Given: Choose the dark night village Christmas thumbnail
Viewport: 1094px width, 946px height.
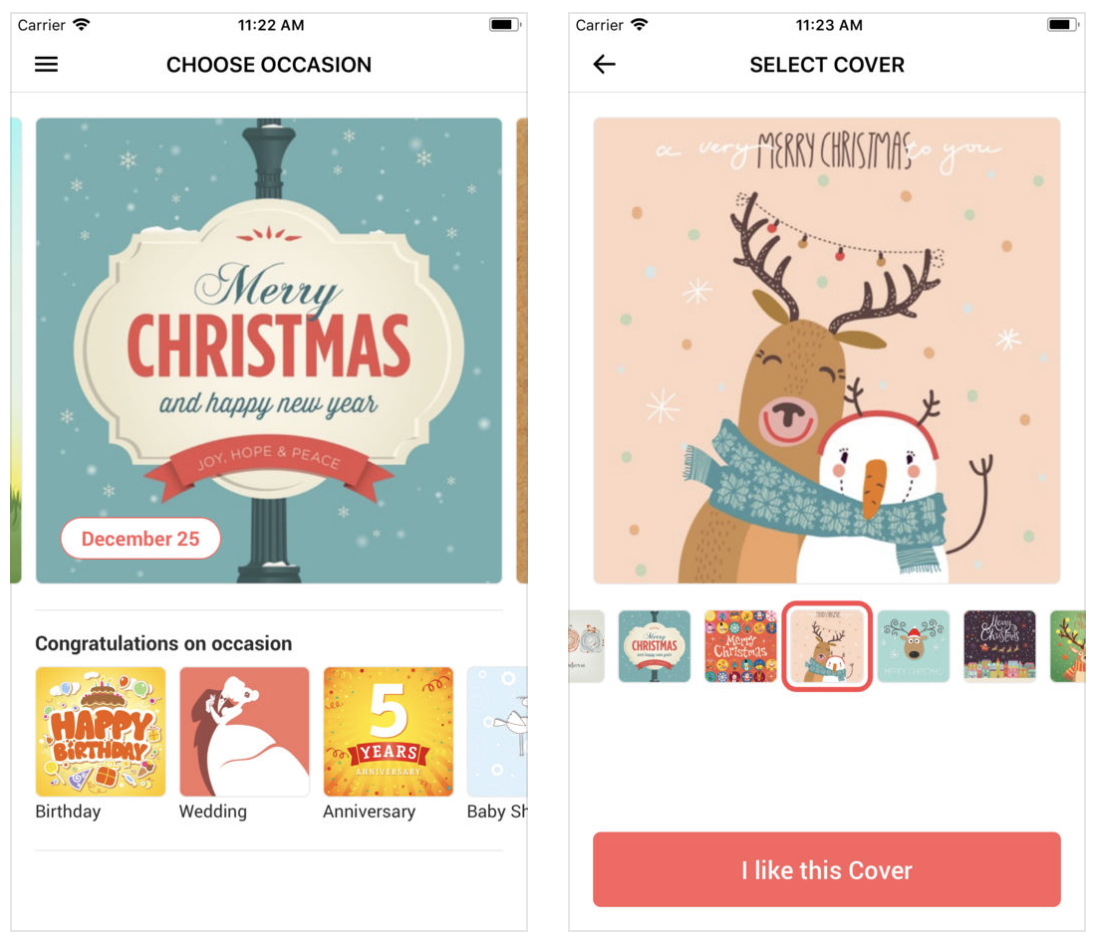Looking at the screenshot, I should 1000,646.
